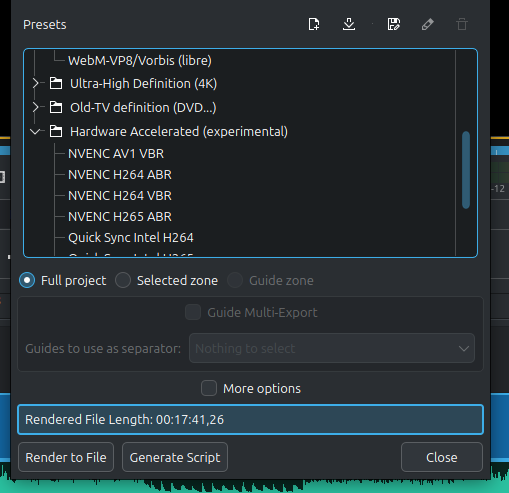Screen dimensions: 509x493
Task: Click the Generate Script button
Action: [x=175, y=457]
